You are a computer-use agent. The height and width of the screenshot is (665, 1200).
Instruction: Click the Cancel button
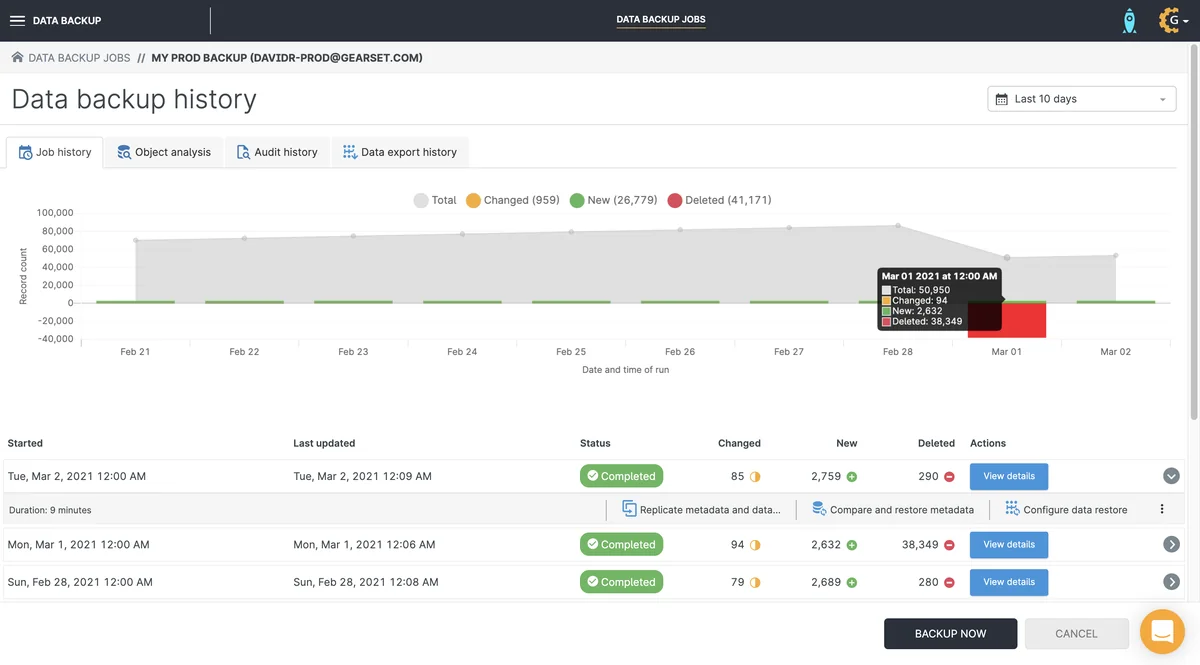tap(1076, 634)
